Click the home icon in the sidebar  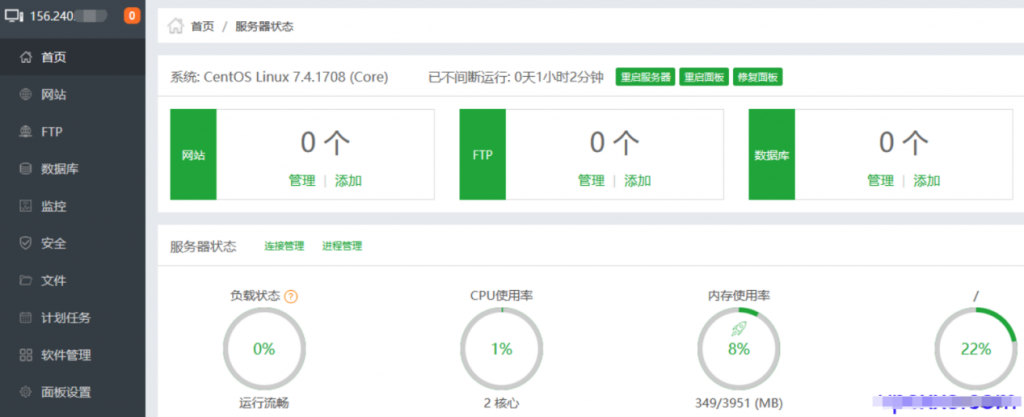(26, 57)
